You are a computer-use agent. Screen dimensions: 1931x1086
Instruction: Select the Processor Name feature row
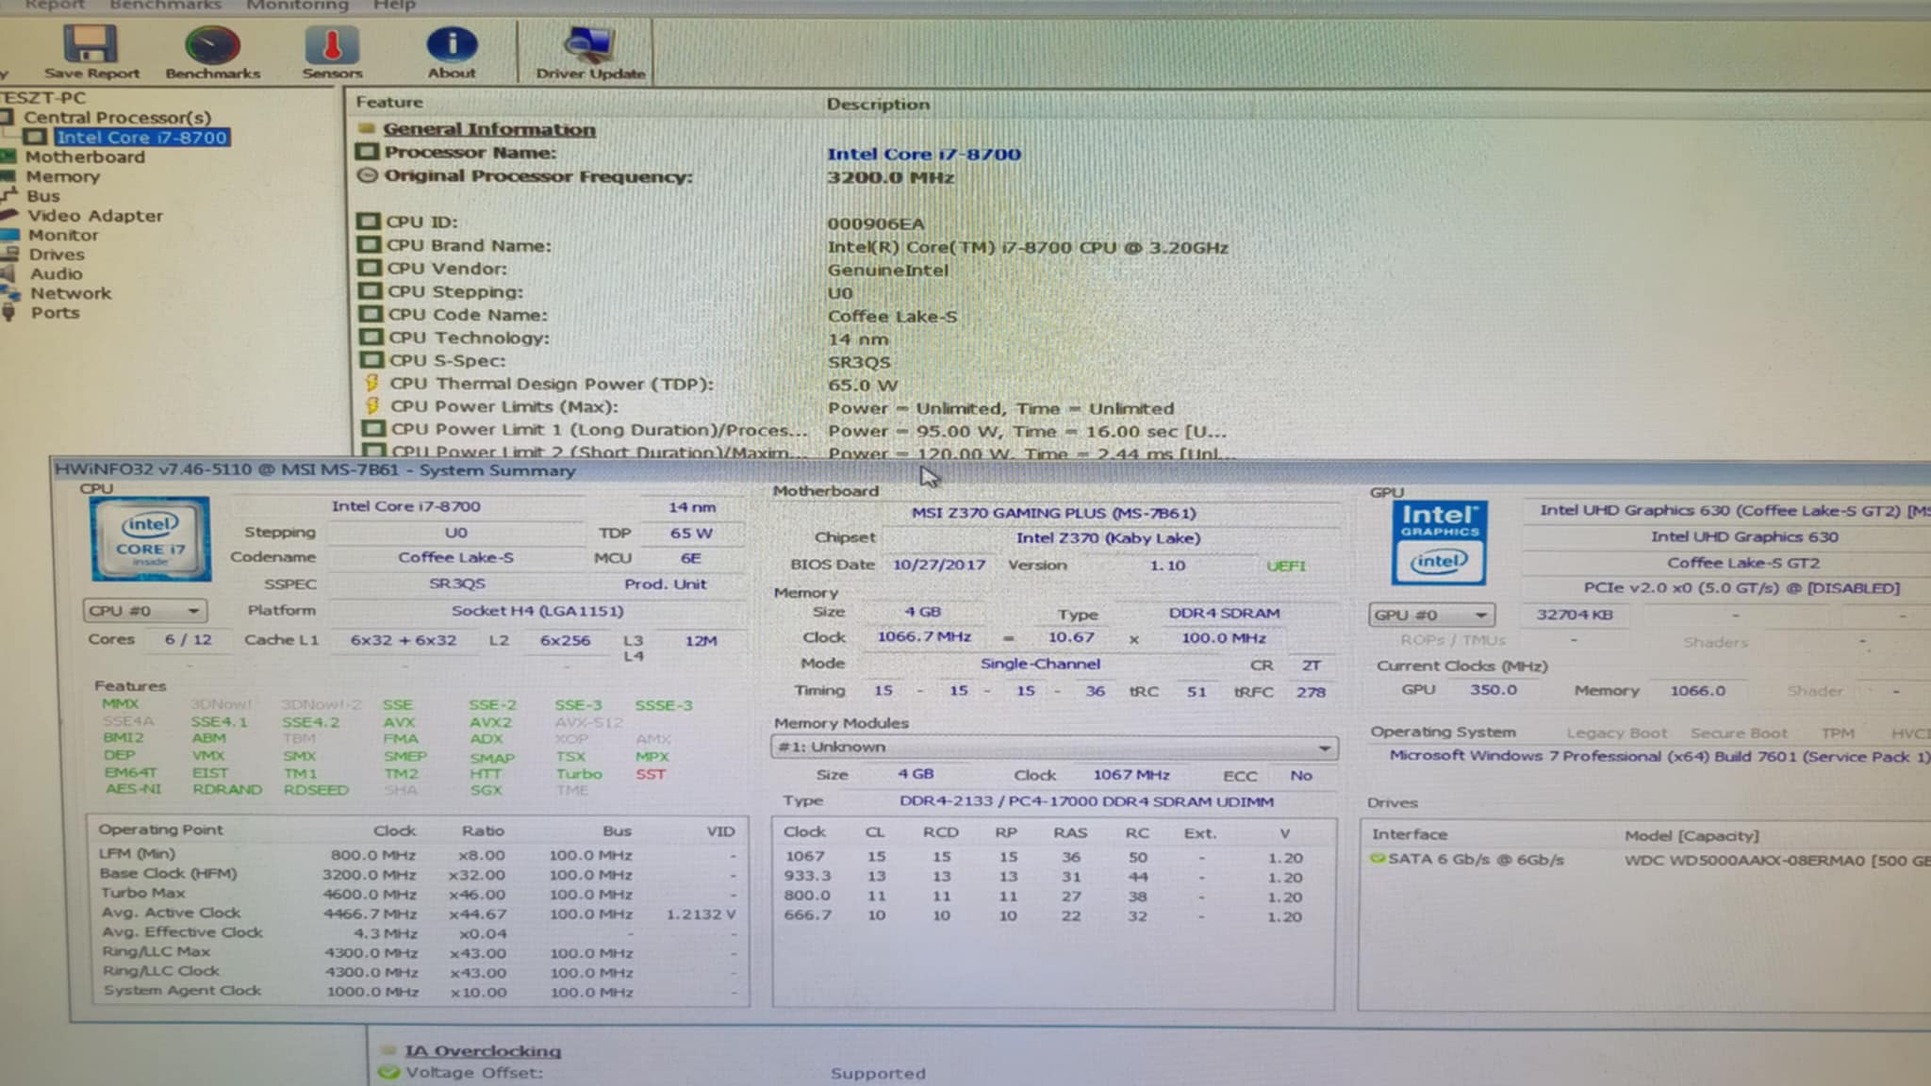(470, 153)
